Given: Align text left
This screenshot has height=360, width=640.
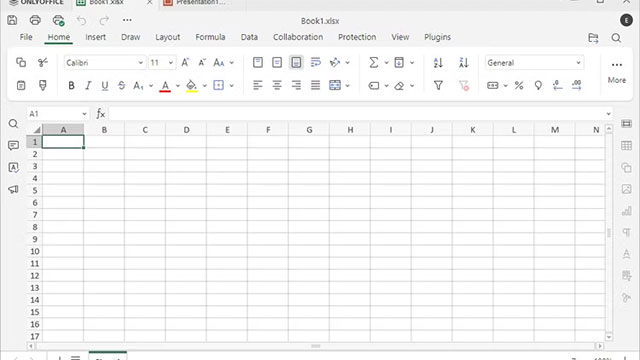Looking at the screenshot, I should [258, 85].
